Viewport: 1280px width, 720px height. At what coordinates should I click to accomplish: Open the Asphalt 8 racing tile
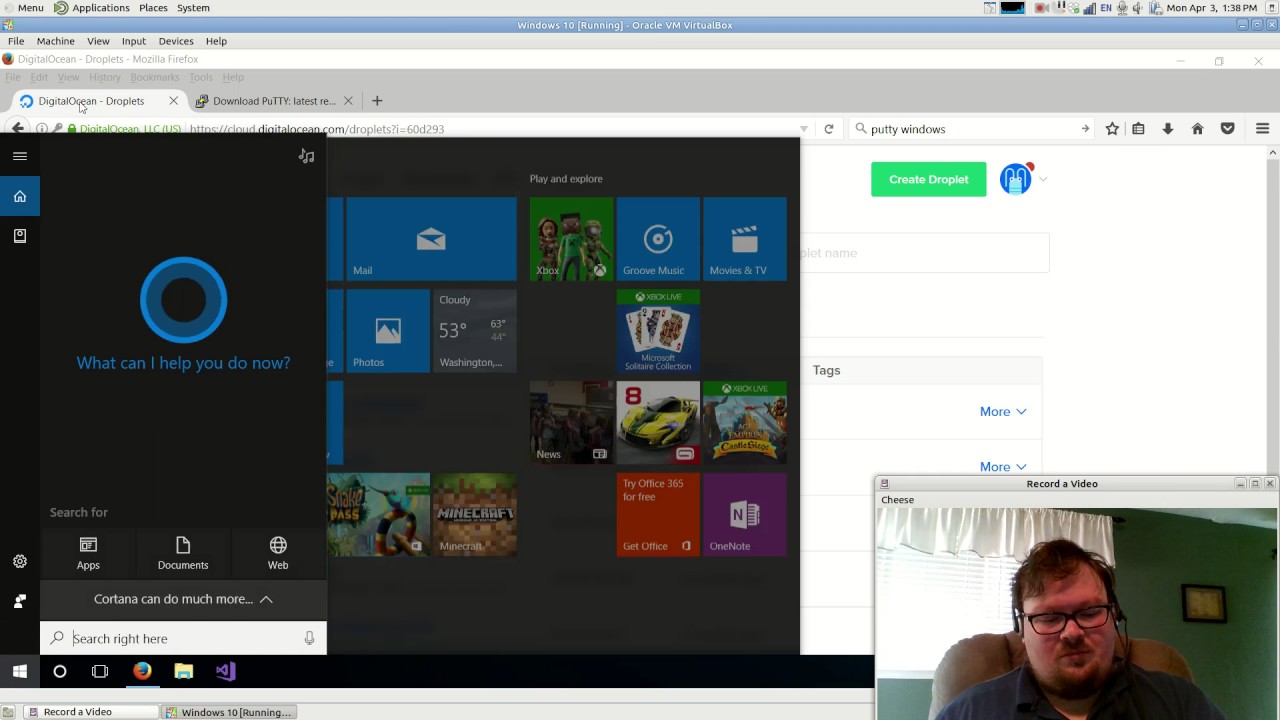(x=658, y=423)
